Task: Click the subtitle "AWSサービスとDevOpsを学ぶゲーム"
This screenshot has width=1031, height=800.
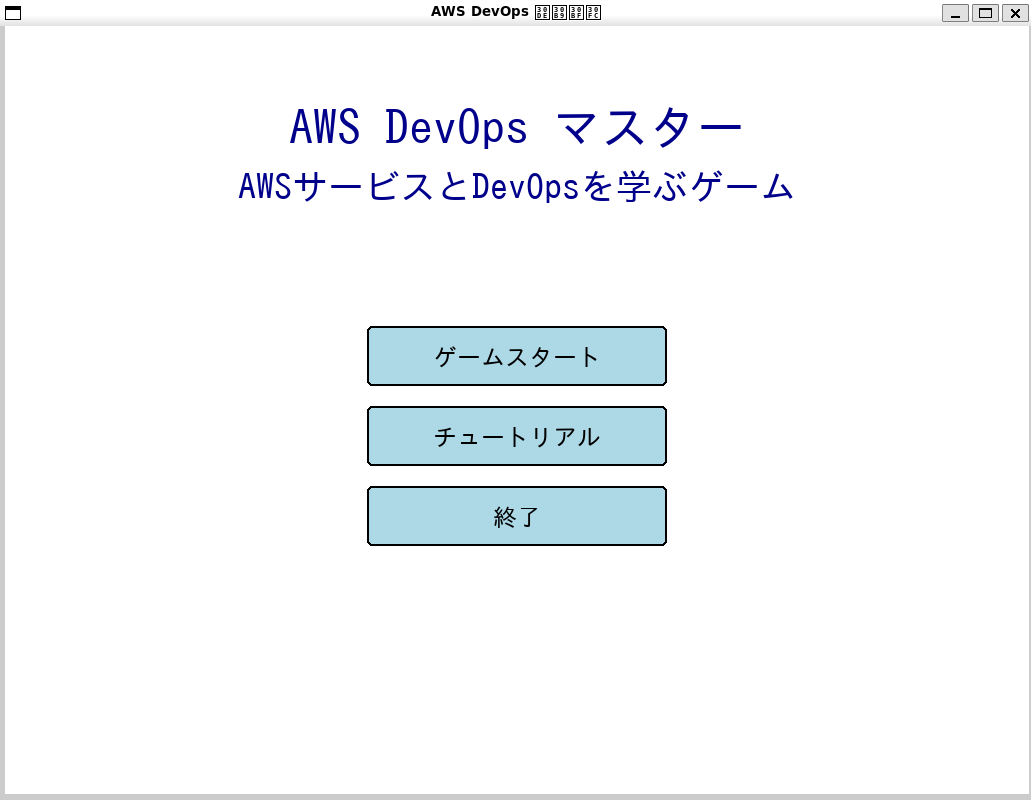Action: point(515,186)
